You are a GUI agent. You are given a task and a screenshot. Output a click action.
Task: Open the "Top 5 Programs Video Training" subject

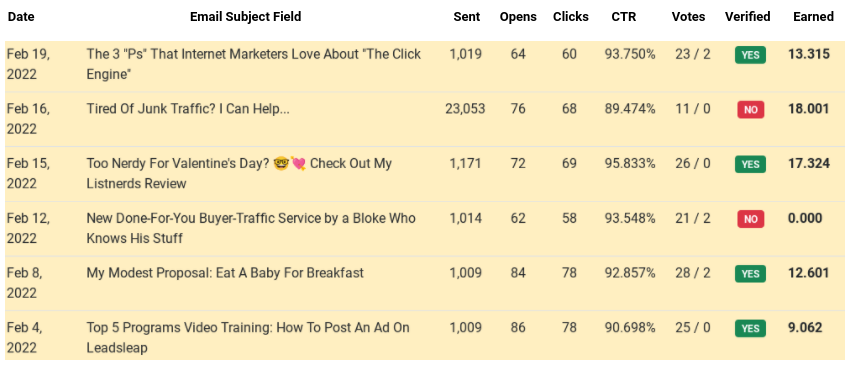pyautogui.click(x=248, y=338)
